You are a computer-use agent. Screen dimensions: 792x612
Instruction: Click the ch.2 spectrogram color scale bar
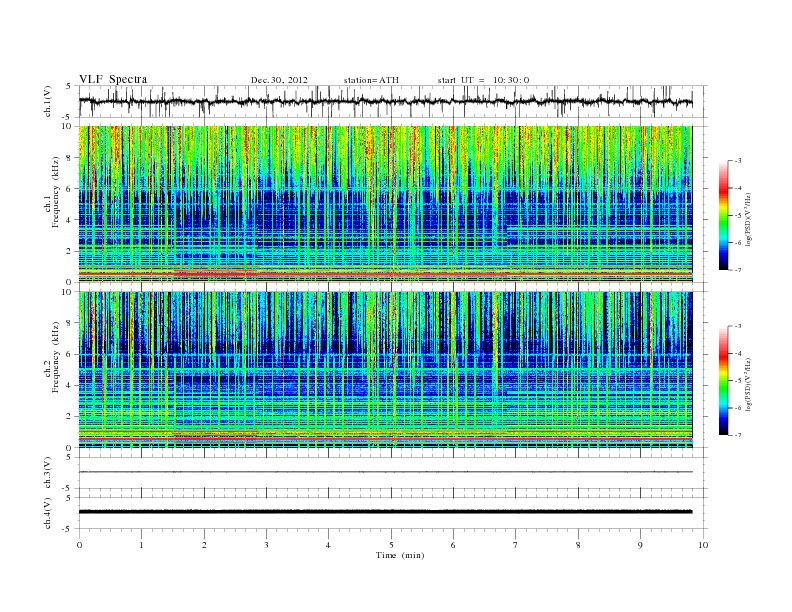click(x=724, y=380)
